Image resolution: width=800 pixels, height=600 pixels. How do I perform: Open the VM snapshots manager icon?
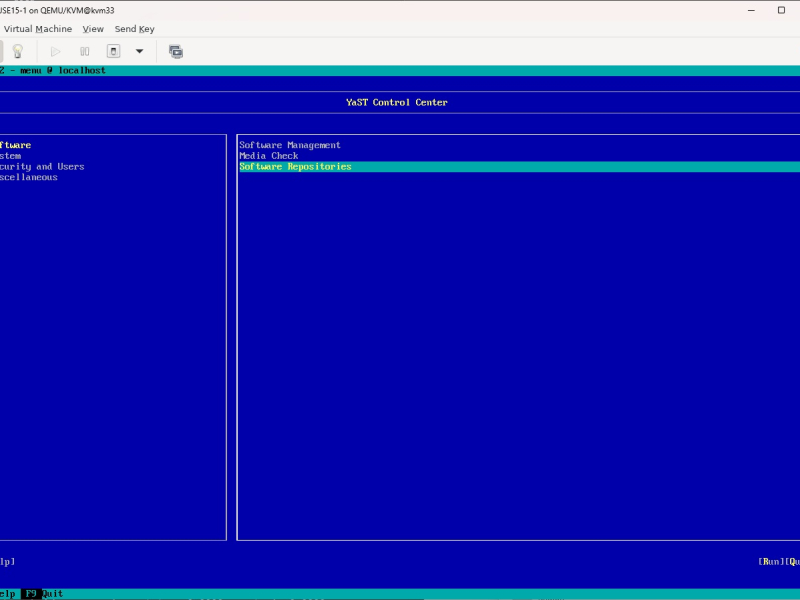[x=176, y=52]
